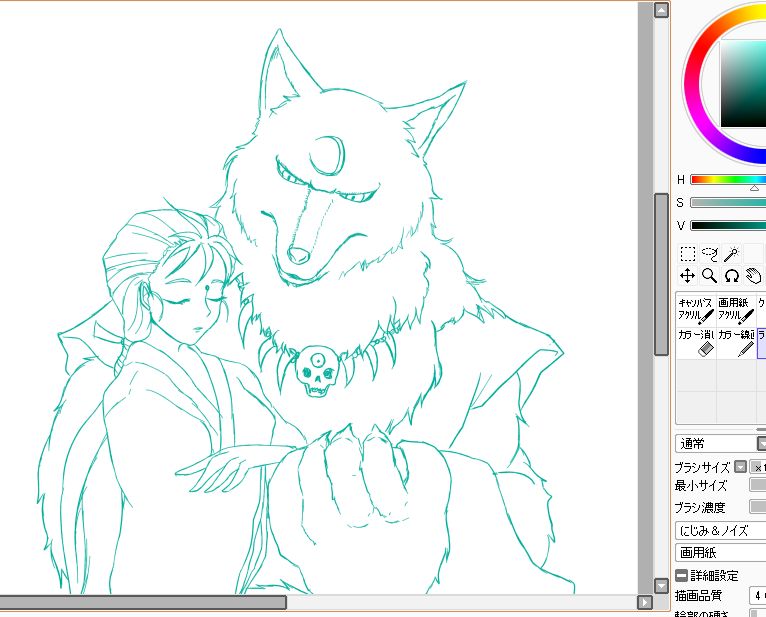Select the rotate canvas tool
766x617 pixels.
coord(731,275)
